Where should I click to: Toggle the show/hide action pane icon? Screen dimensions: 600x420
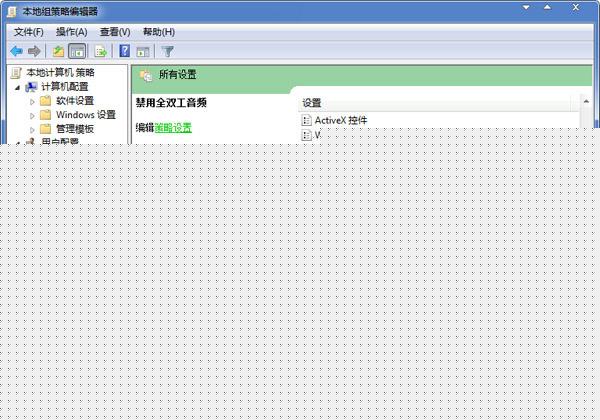(x=143, y=51)
